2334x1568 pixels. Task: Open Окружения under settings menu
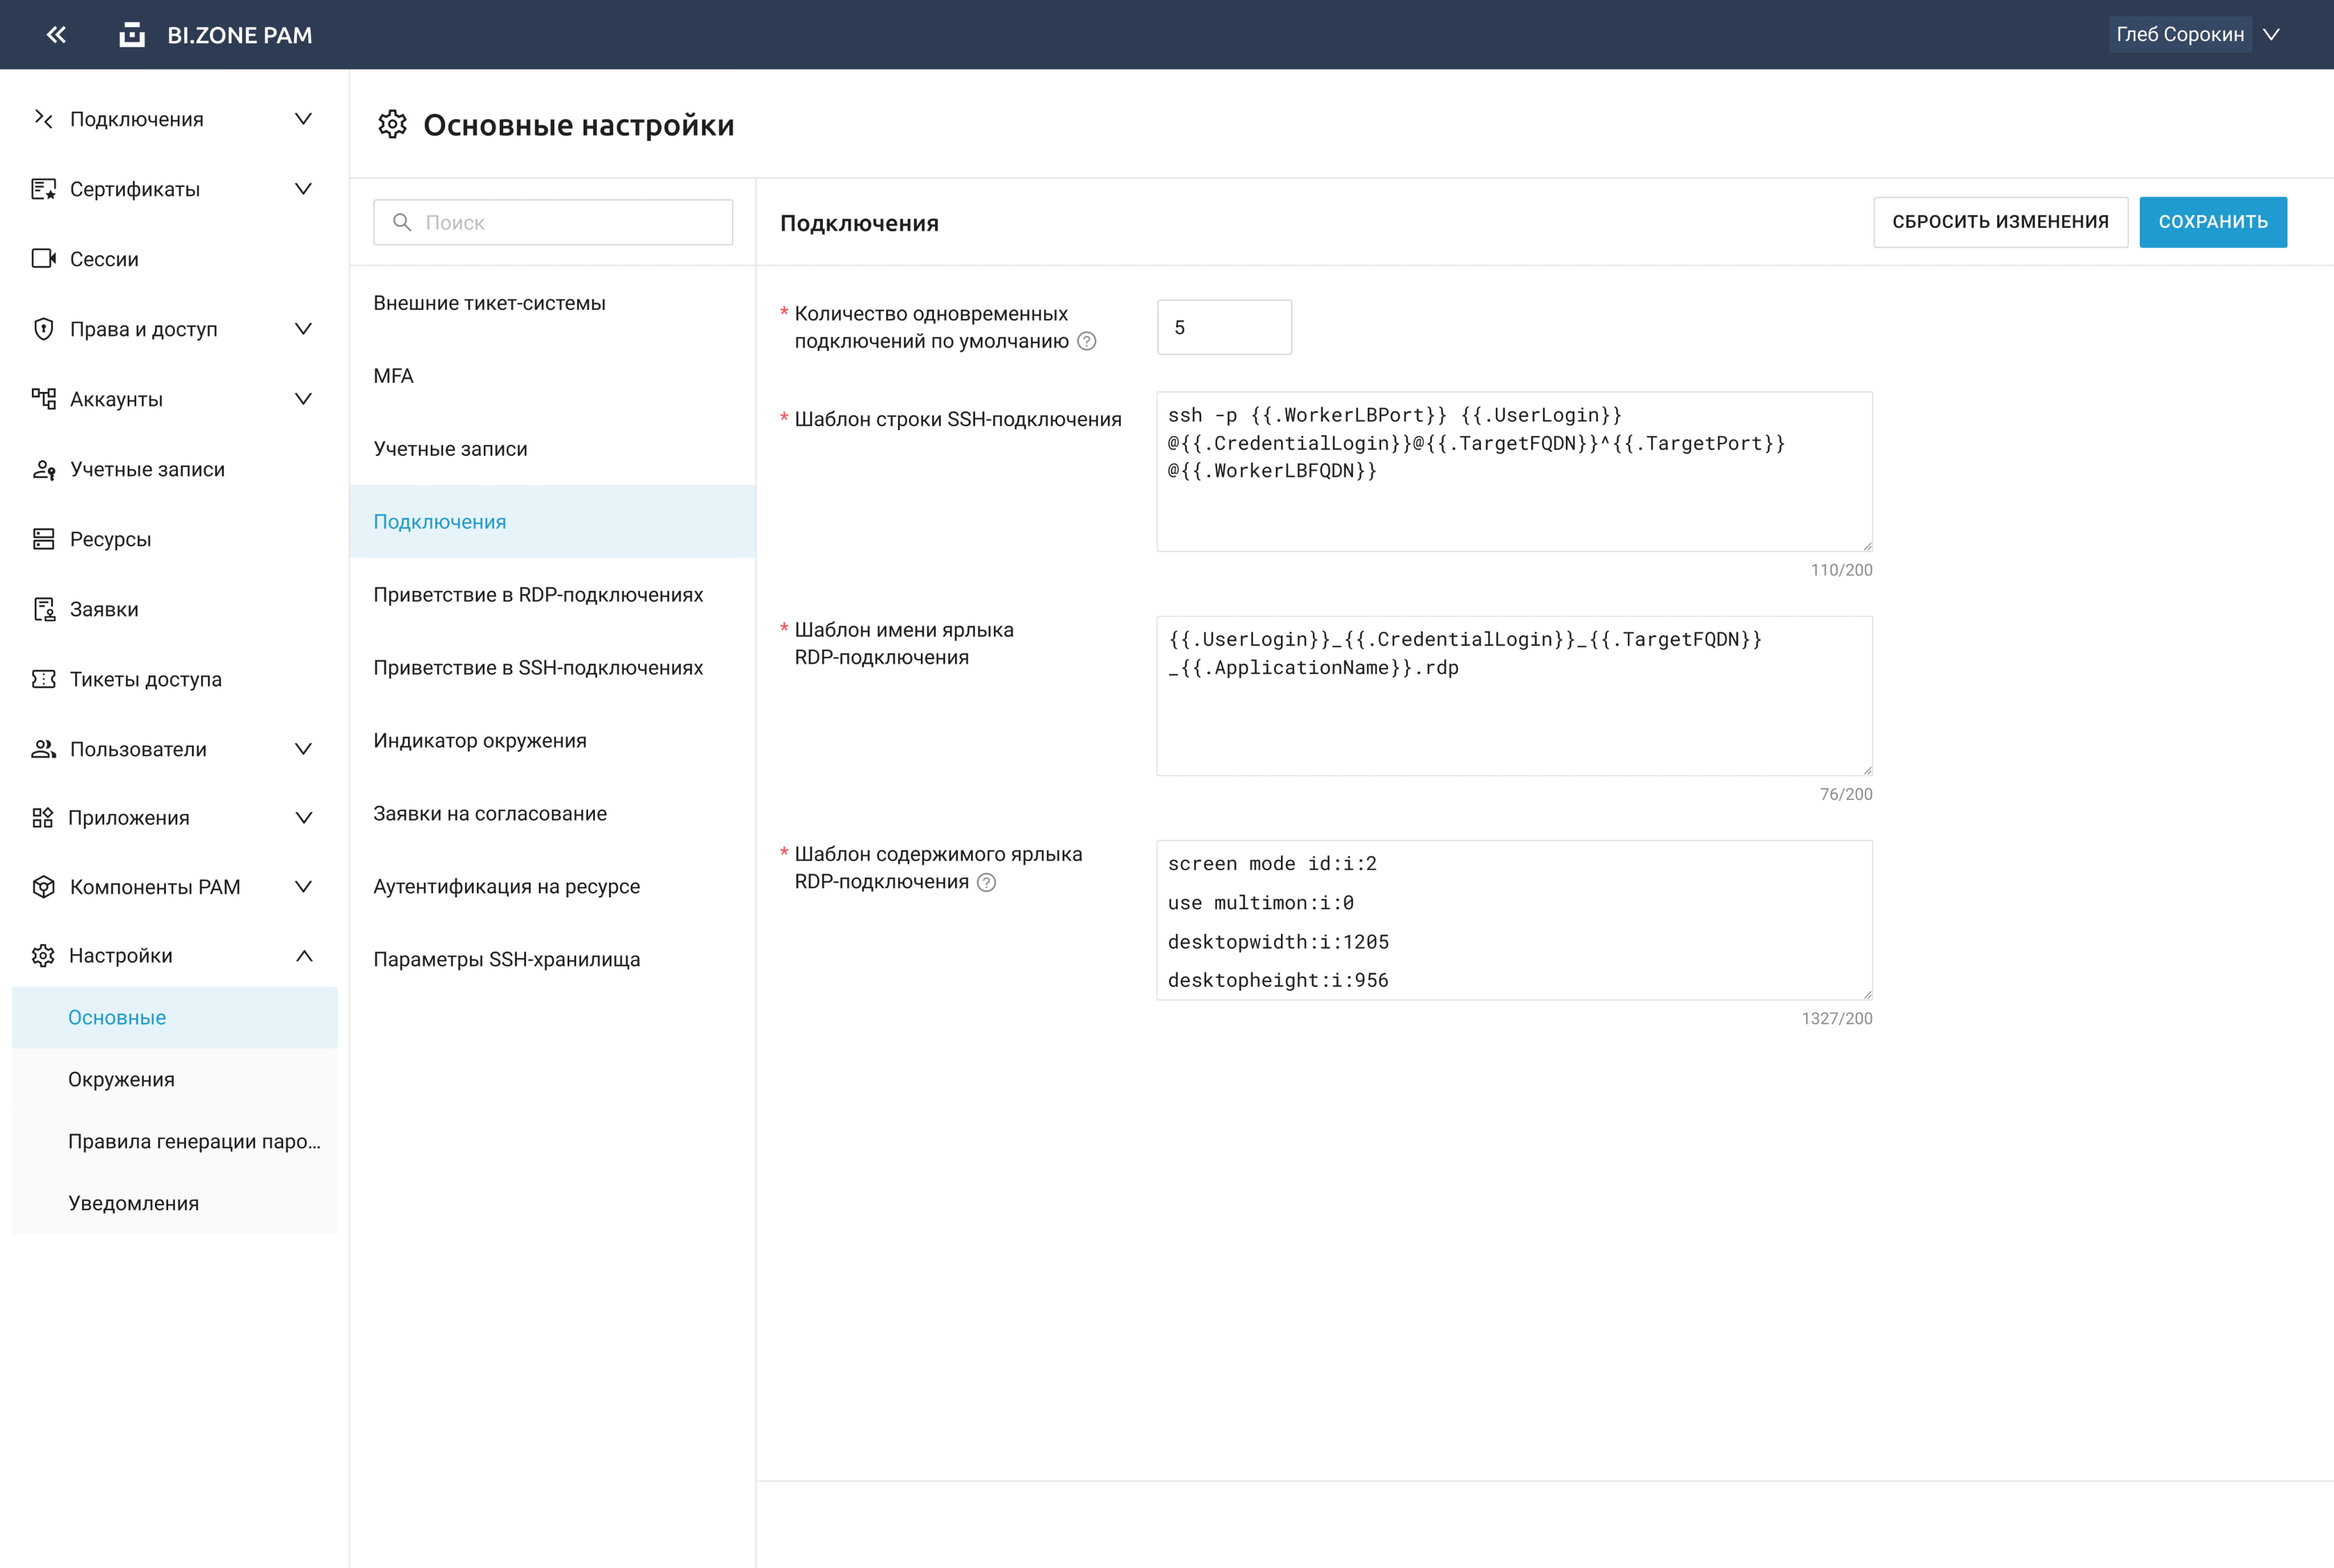click(x=121, y=1080)
